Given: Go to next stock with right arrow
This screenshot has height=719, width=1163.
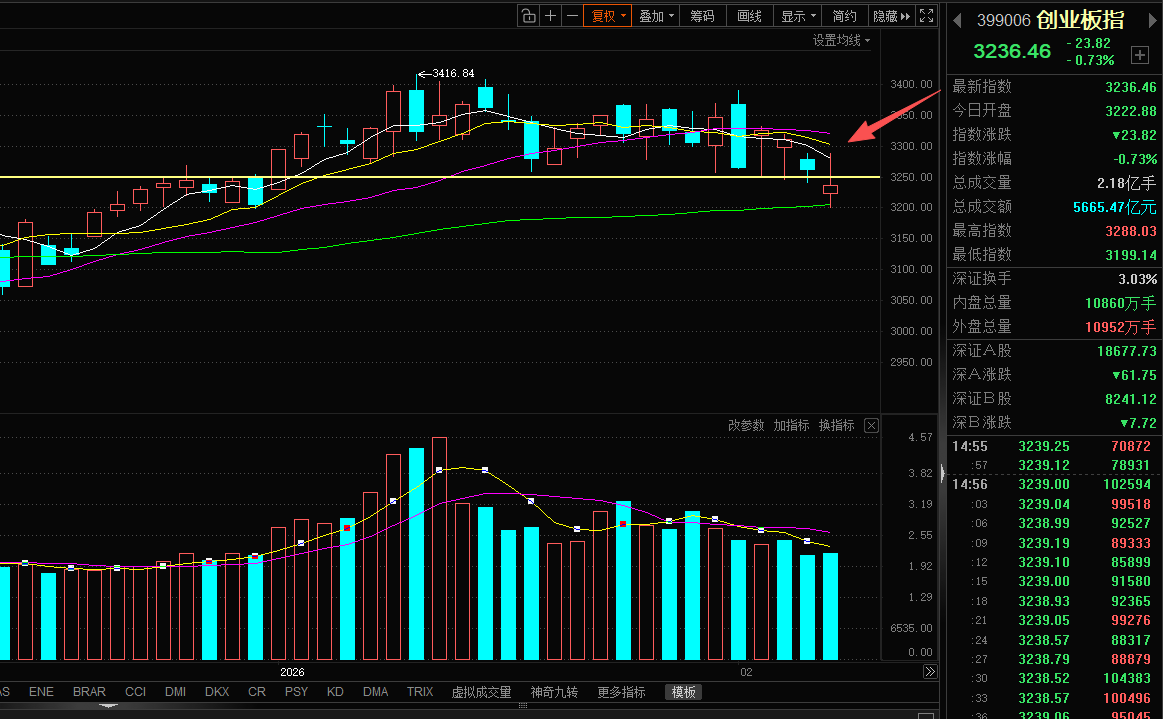Looking at the screenshot, I should tap(1152, 21).
